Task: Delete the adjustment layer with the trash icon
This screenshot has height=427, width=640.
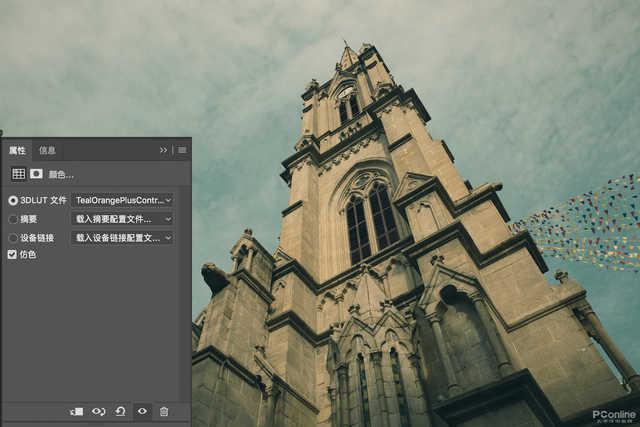Action: 164,411
